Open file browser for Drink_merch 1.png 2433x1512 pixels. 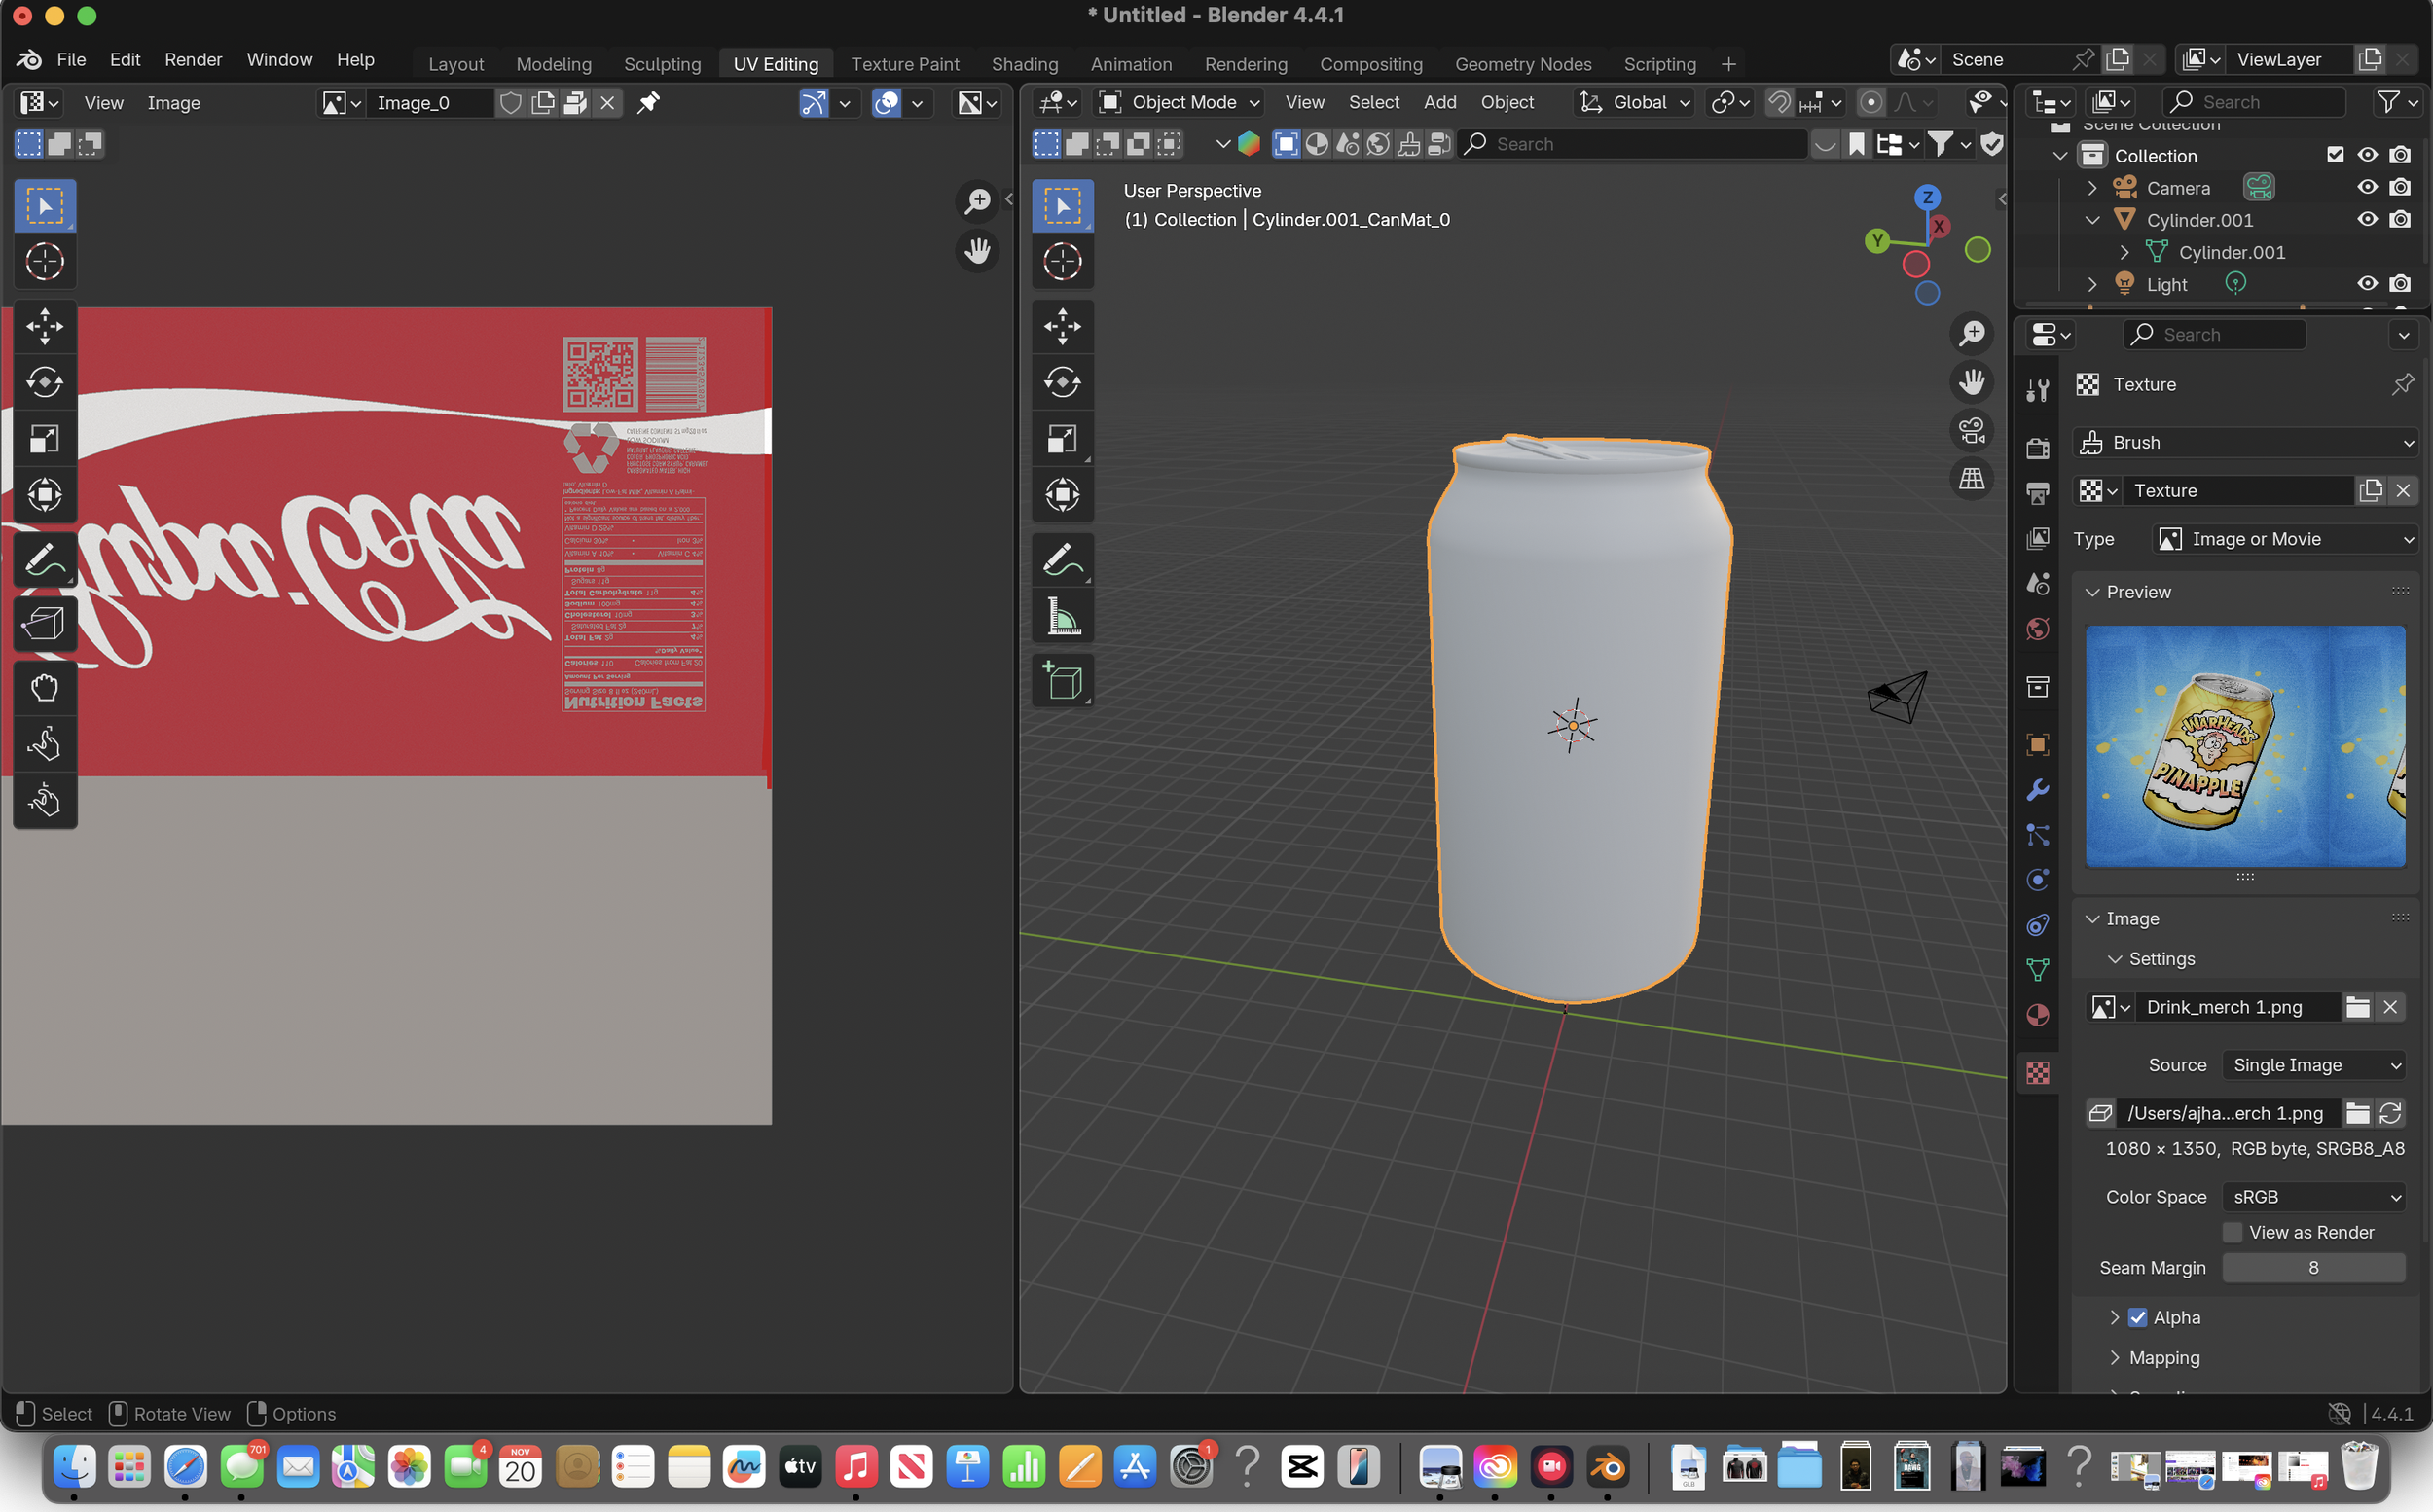pos(2357,1007)
